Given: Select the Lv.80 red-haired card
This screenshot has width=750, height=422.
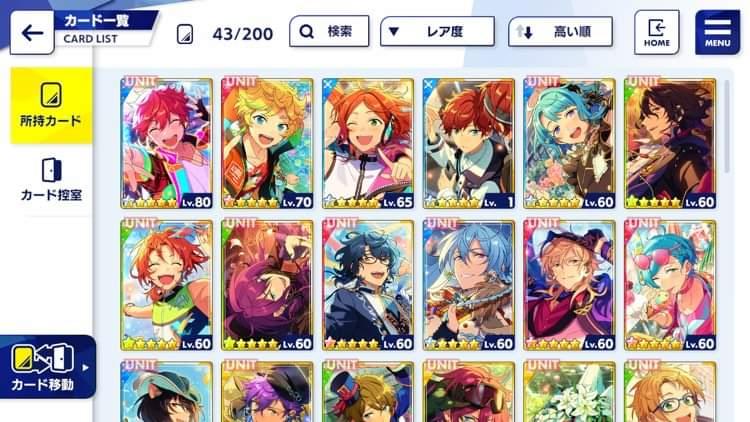Looking at the screenshot, I should pyautogui.click(x=166, y=144).
